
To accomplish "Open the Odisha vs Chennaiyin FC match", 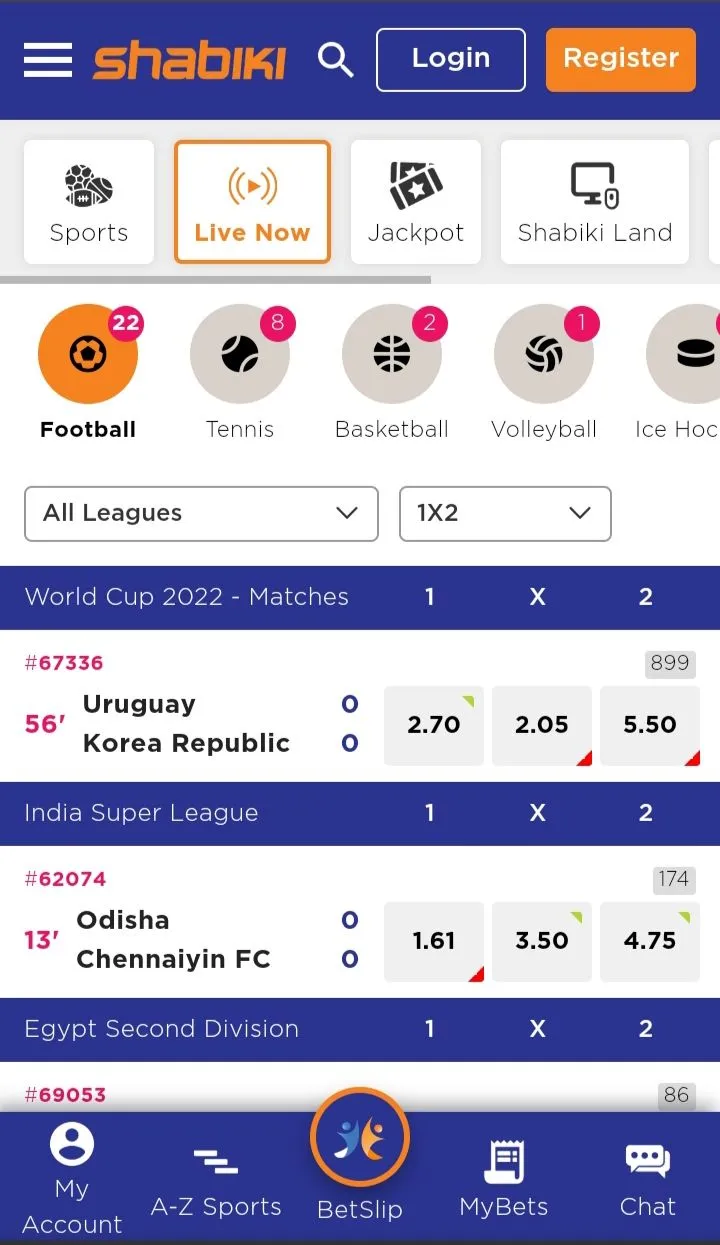I will click(173, 940).
